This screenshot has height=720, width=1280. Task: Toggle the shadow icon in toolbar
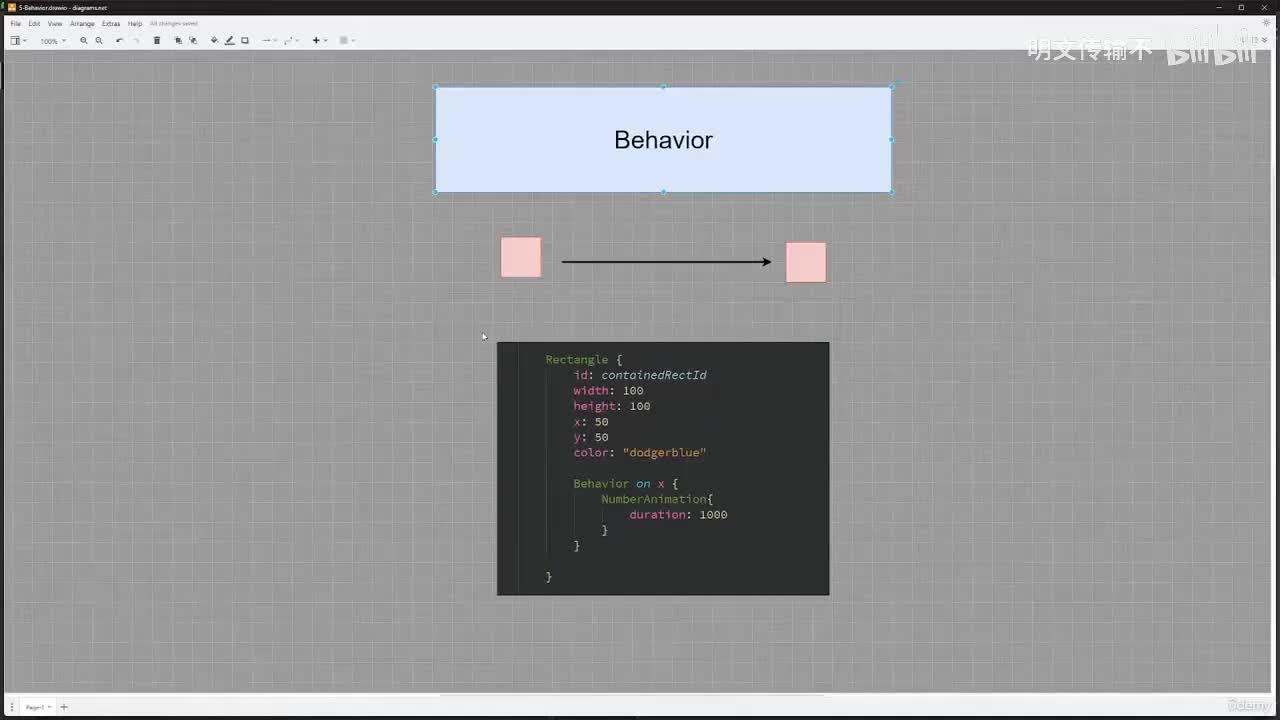point(245,41)
